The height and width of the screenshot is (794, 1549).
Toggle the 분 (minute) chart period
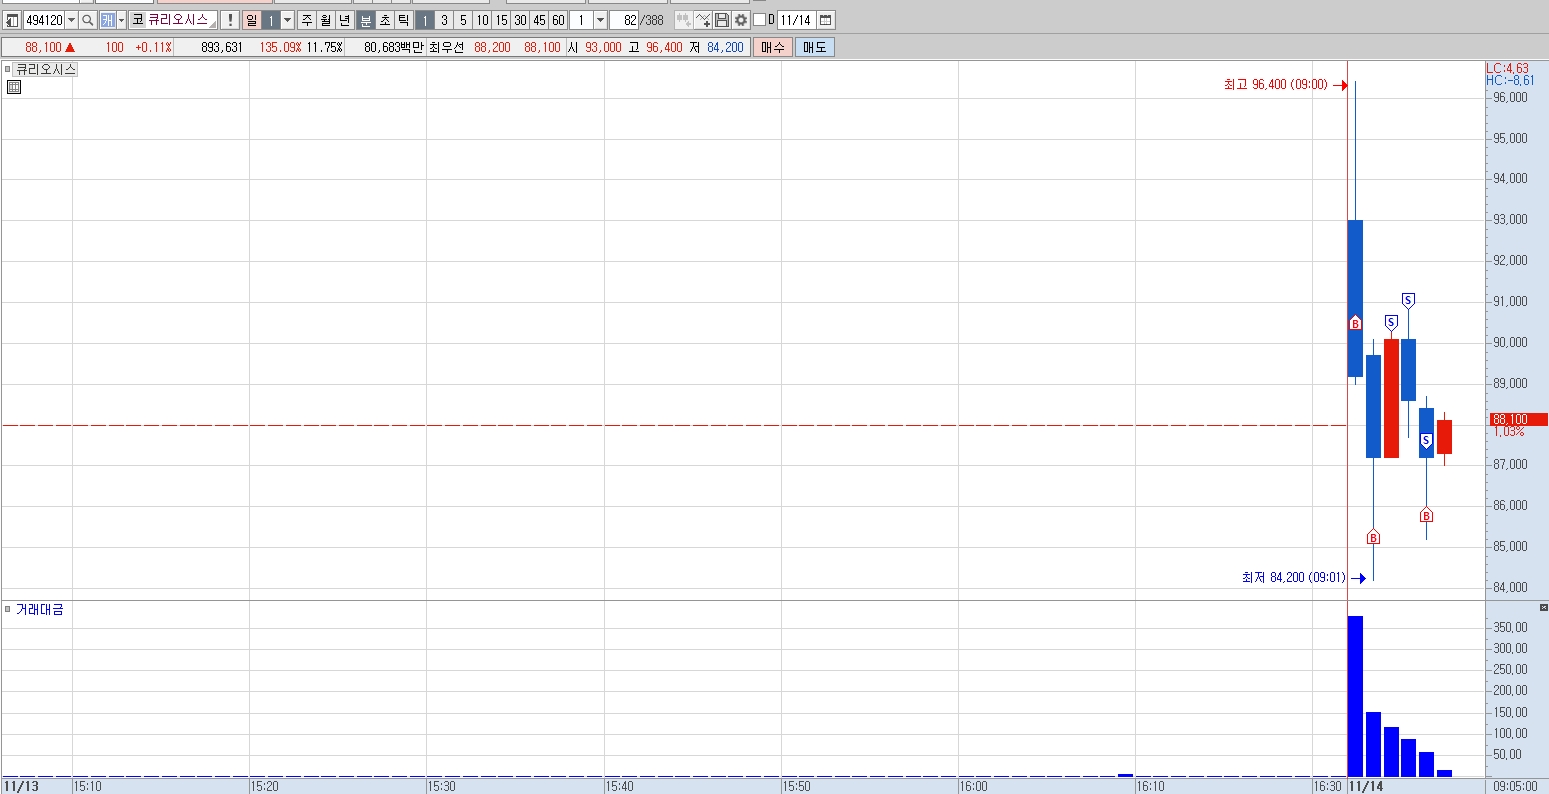(x=366, y=20)
